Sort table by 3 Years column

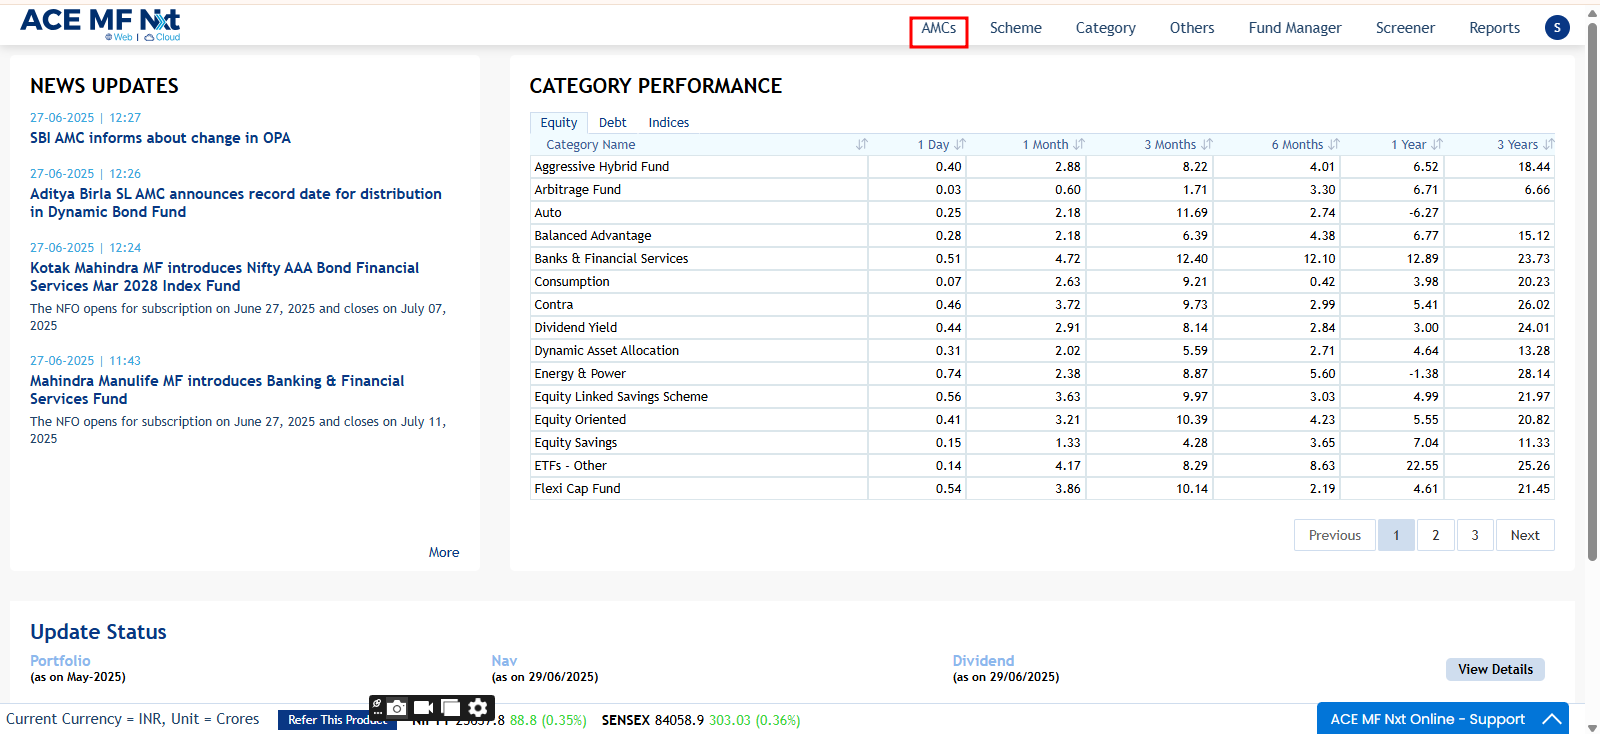point(1548,145)
